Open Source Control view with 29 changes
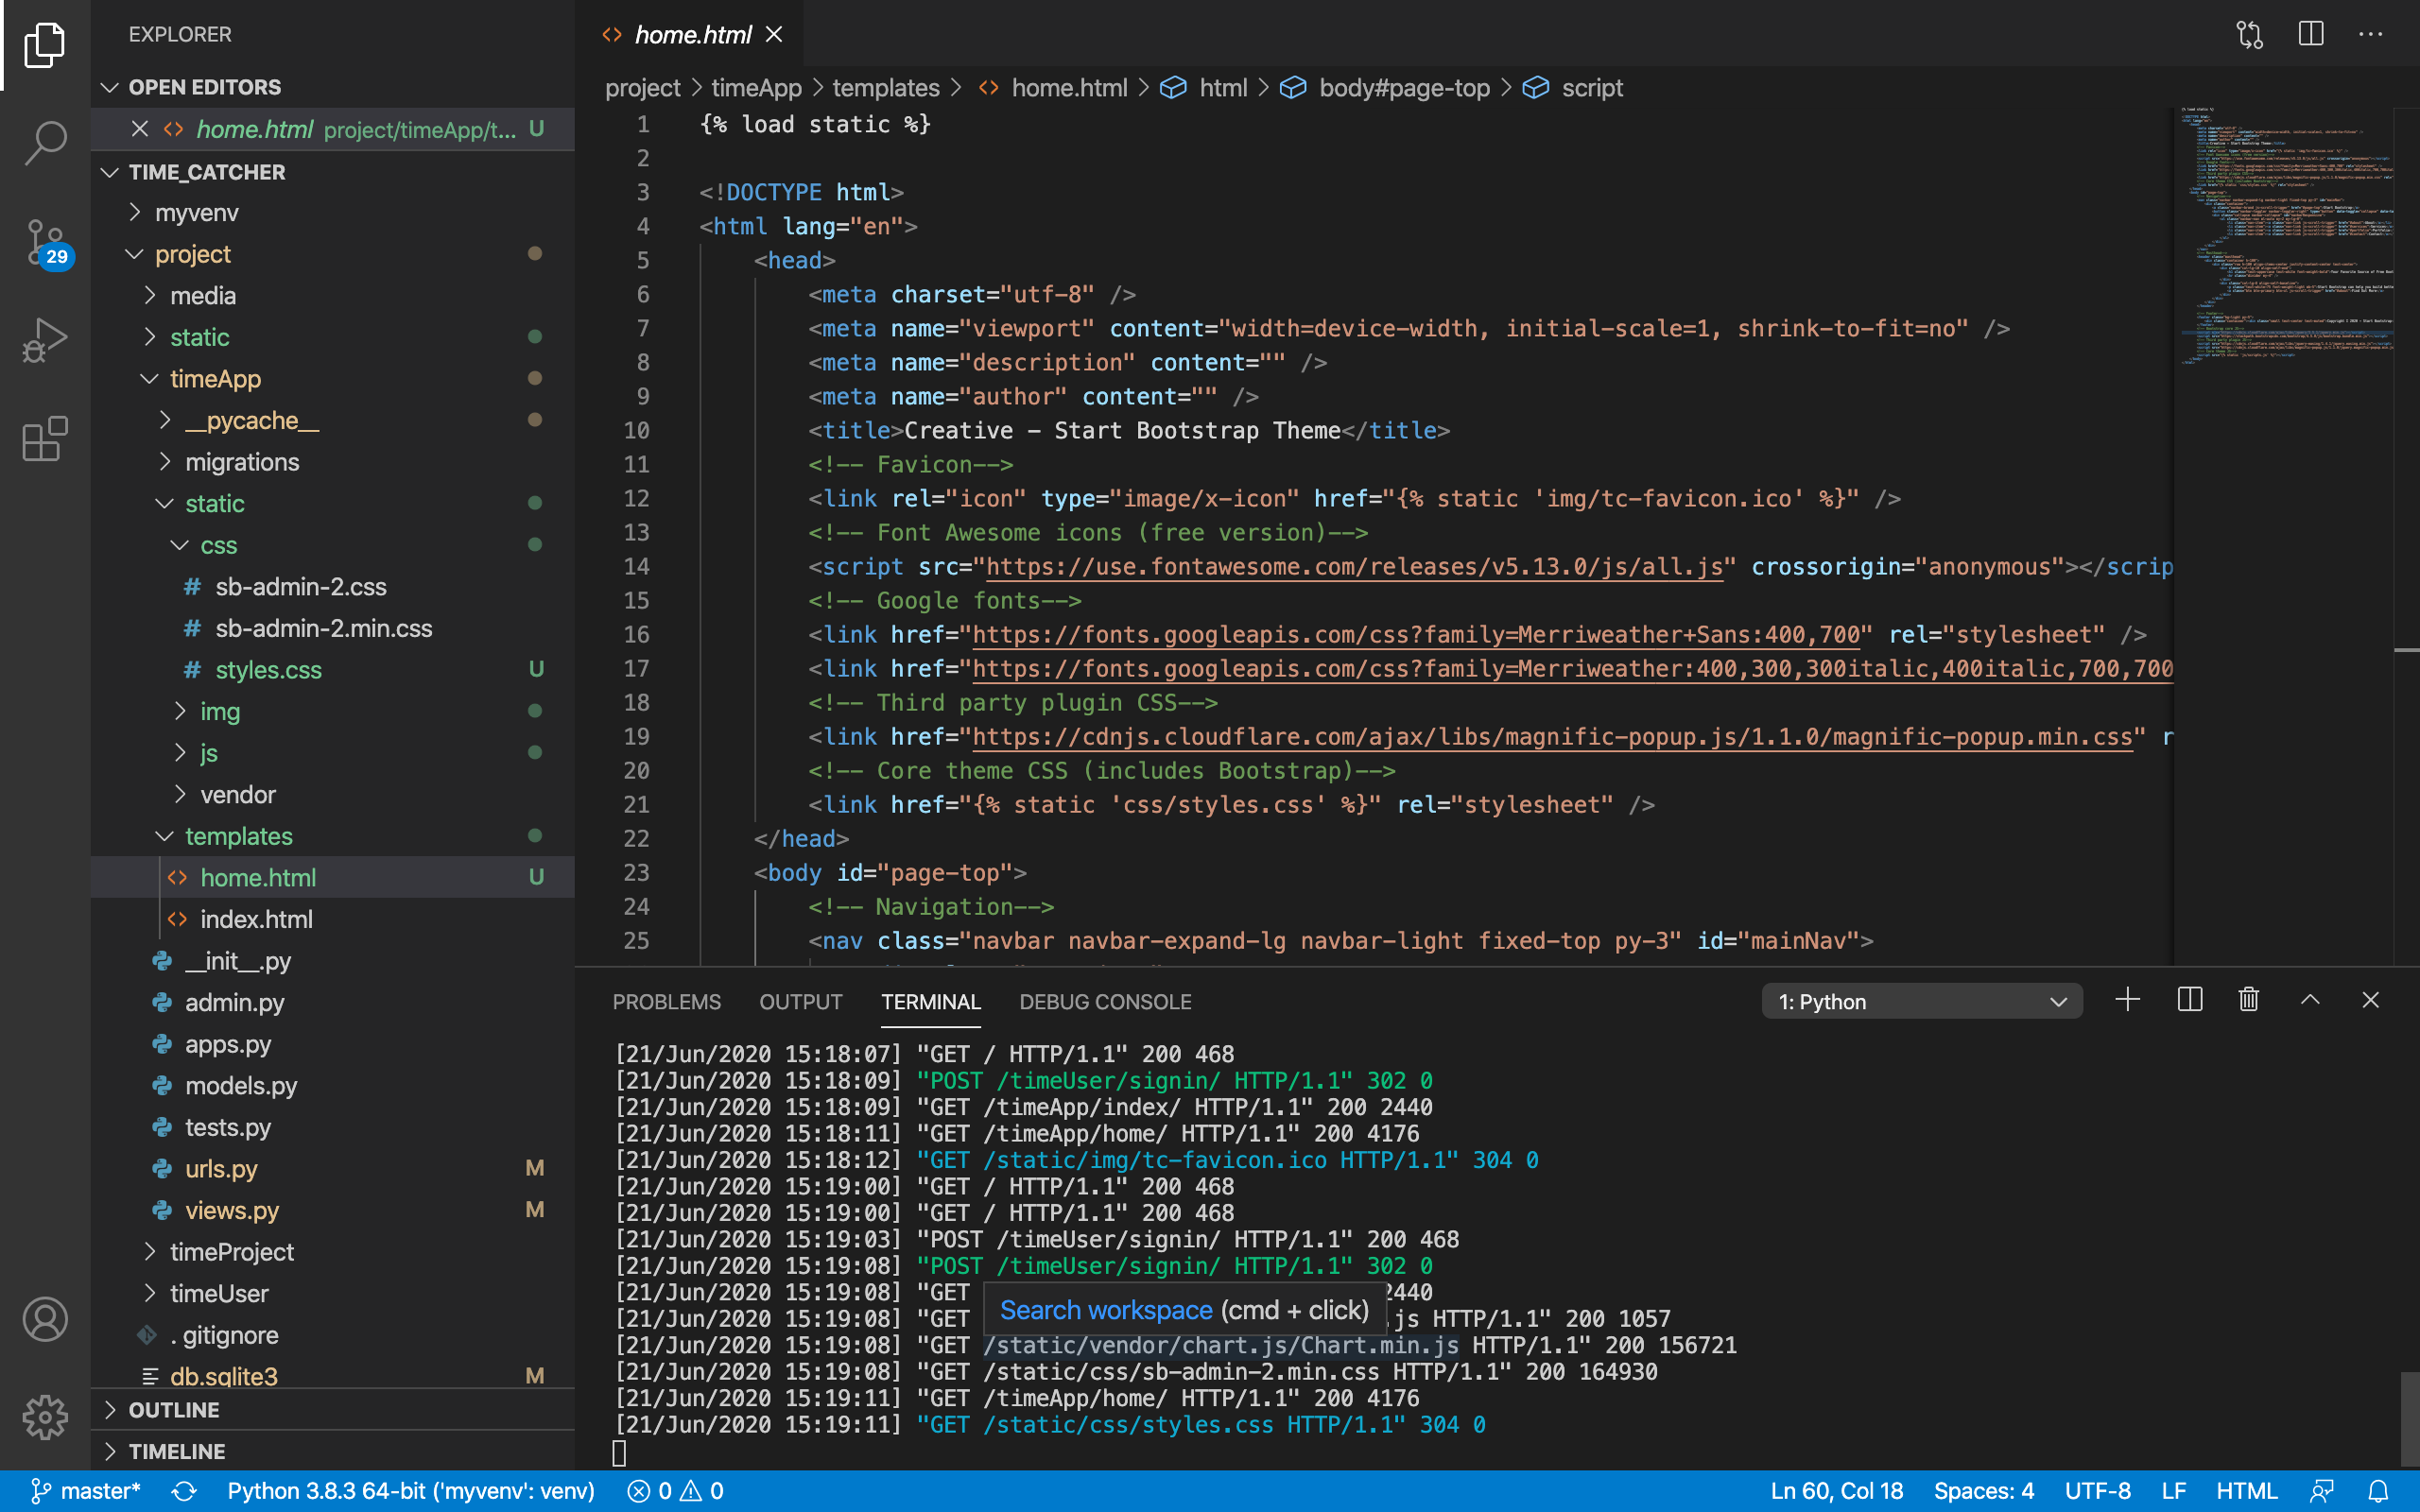Viewport: 2420px width, 1512px height. pyautogui.click(x=45, y=242)
